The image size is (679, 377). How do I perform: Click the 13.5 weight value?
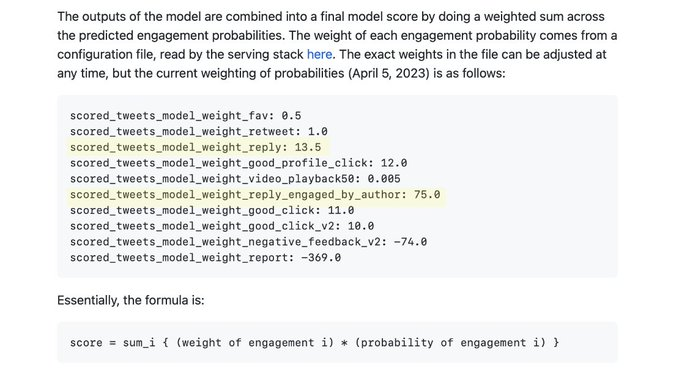point(308,147)
